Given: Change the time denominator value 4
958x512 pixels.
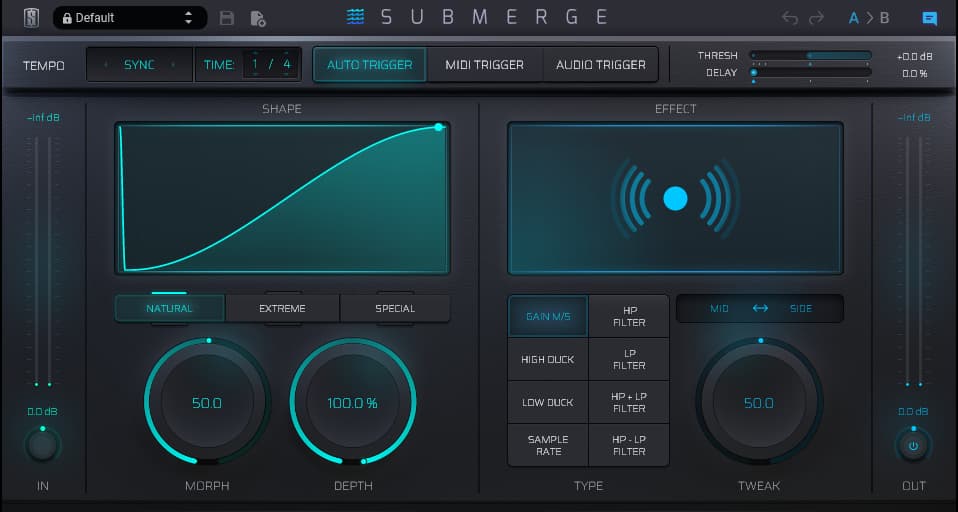Looking at the screenshot, I should 287,64.
